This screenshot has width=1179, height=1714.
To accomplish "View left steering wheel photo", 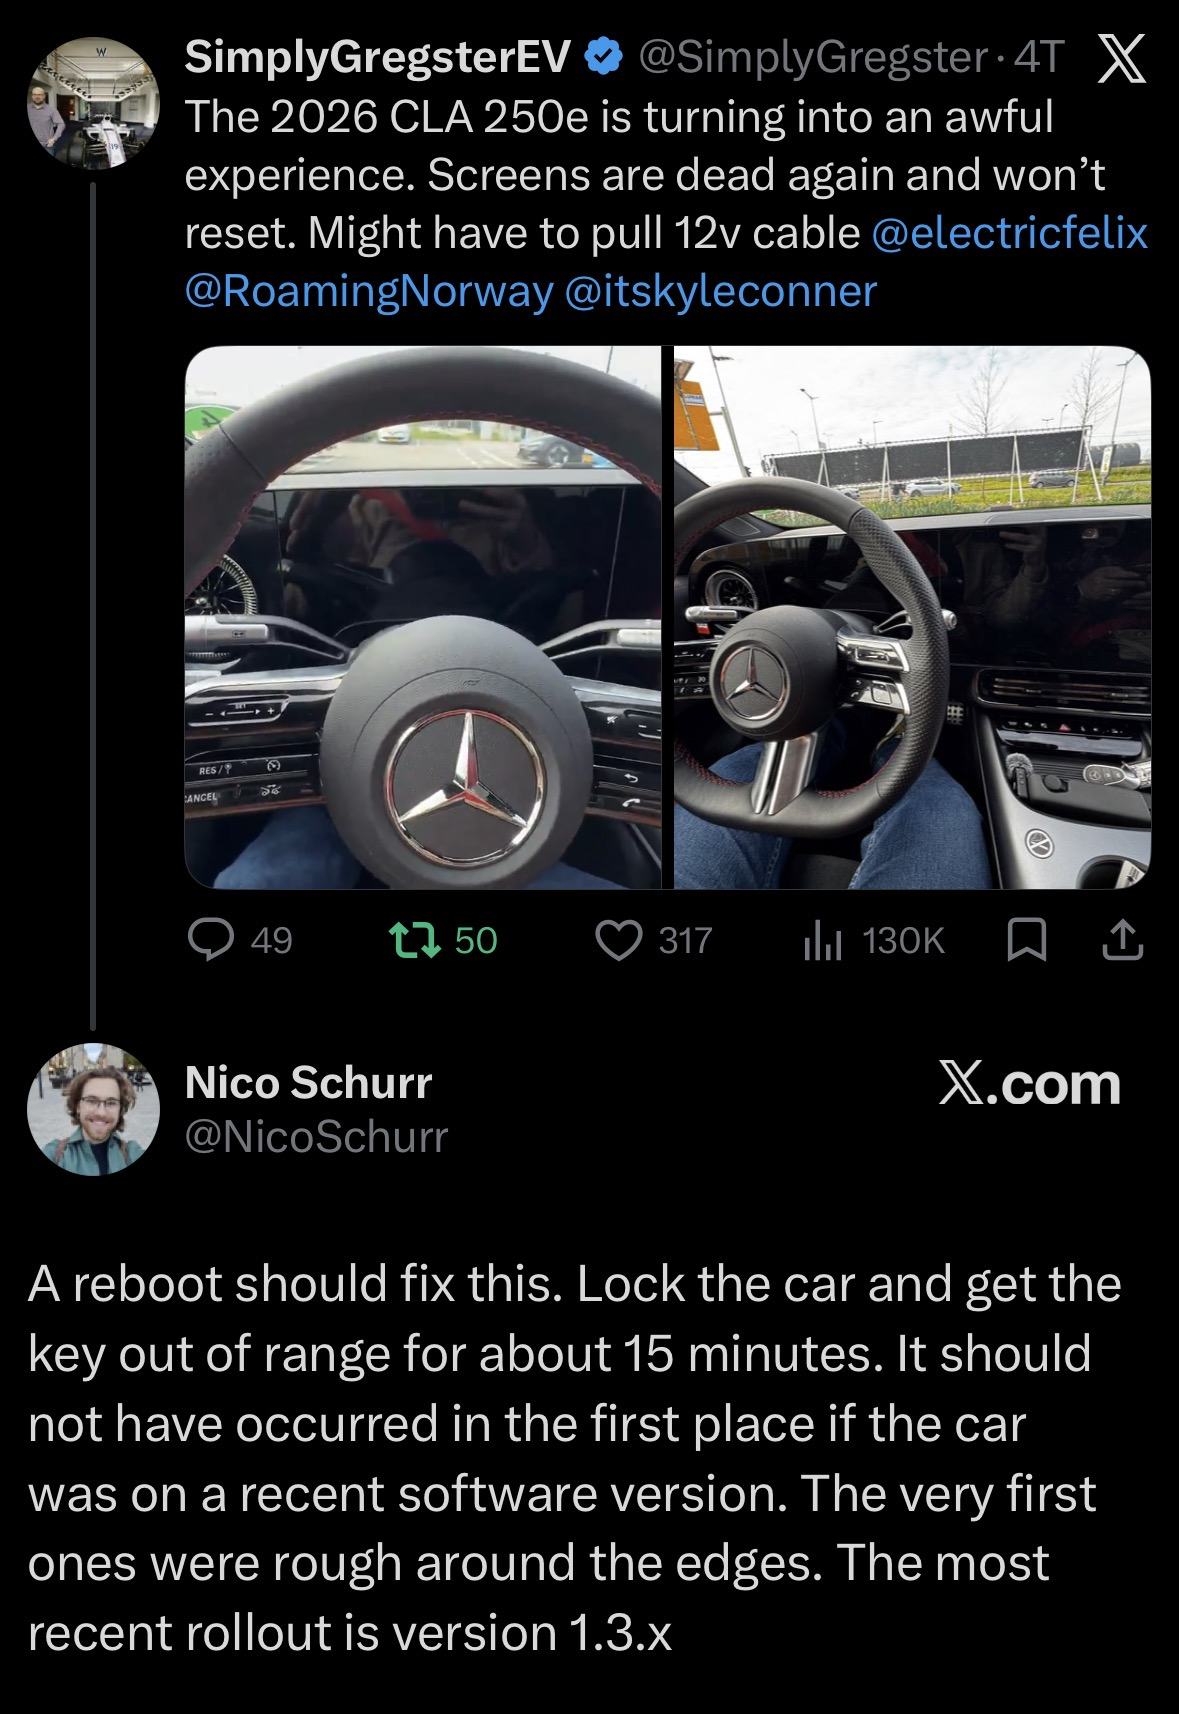I will click(x=423, y=617).
